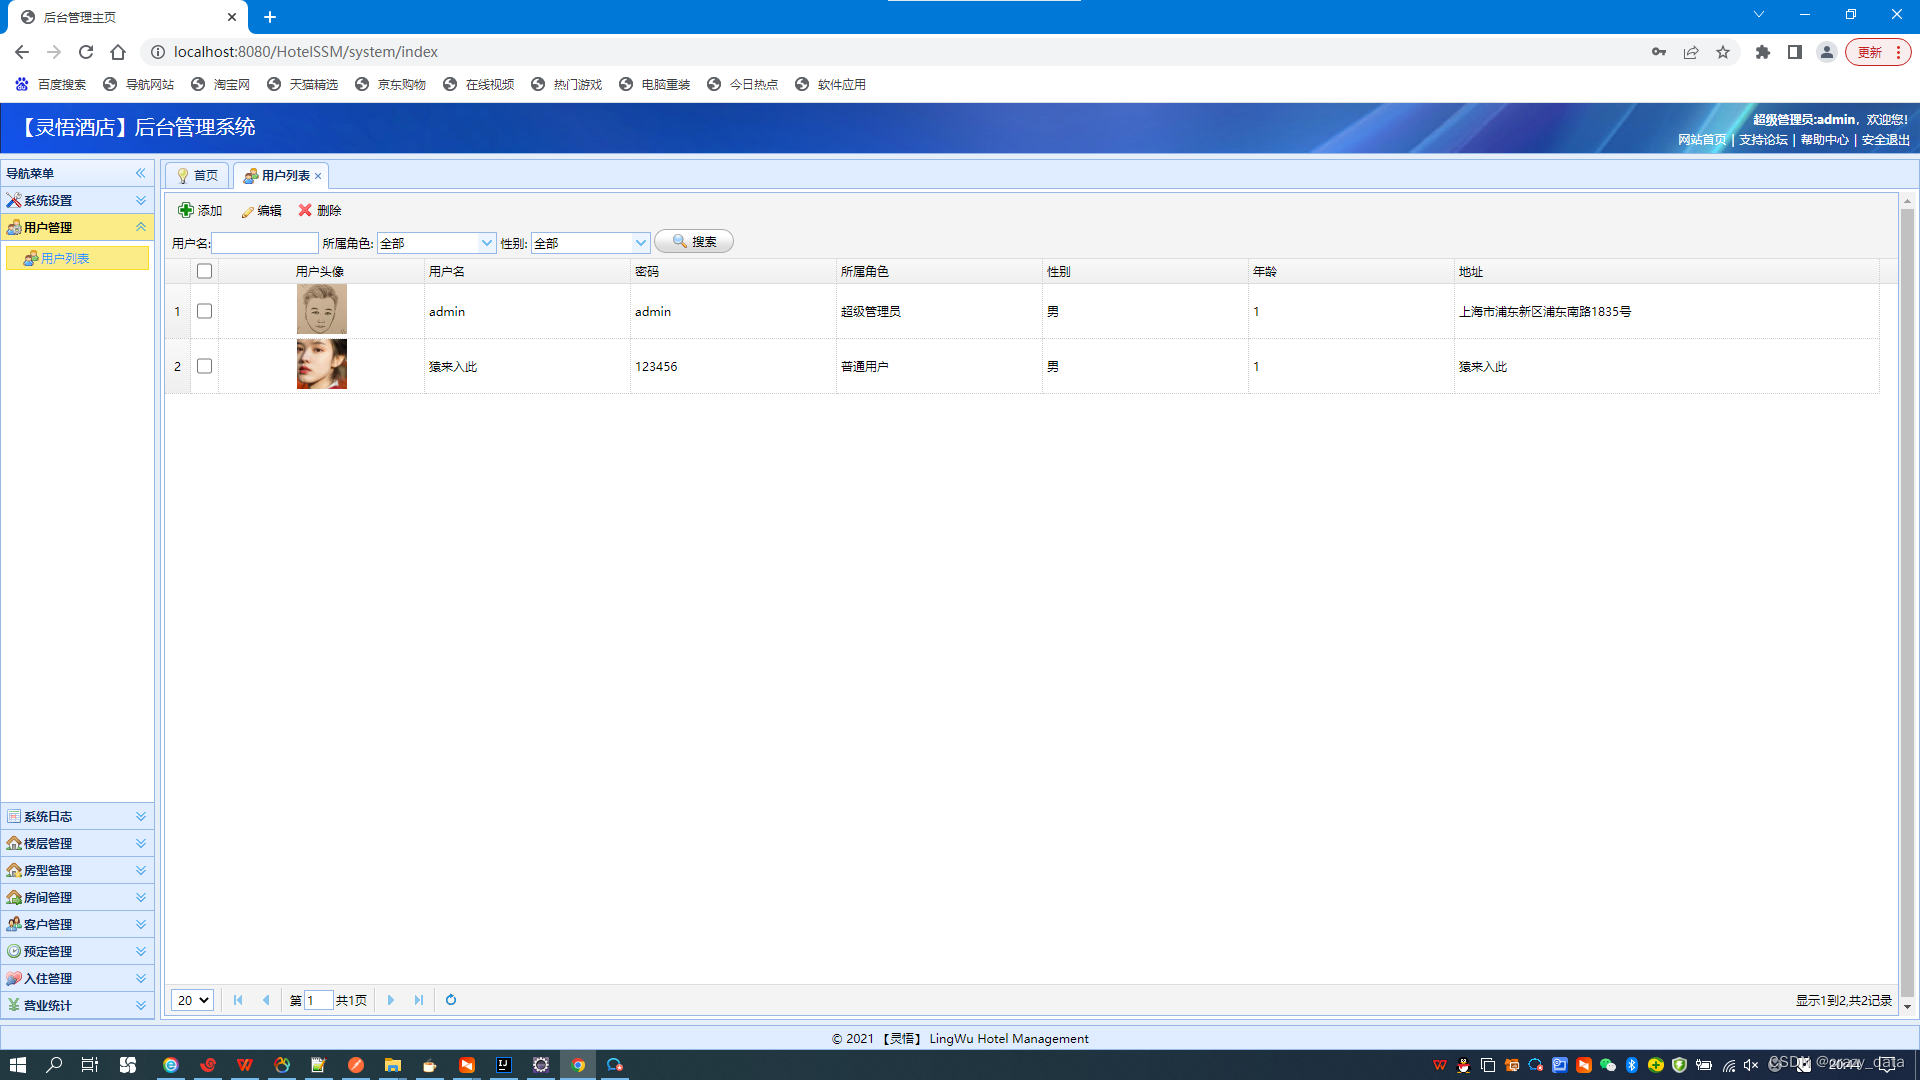The image size is (1920, 1080).
Task: Click the refresh icon in pagination bar
Action: 451,1000
